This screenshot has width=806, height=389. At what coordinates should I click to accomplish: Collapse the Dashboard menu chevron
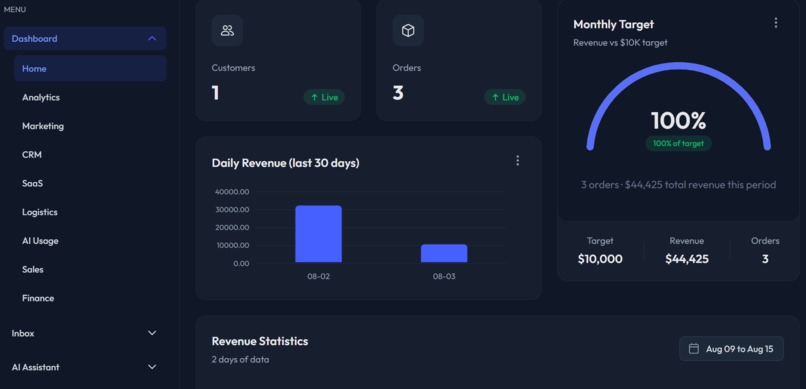(152, 39)
